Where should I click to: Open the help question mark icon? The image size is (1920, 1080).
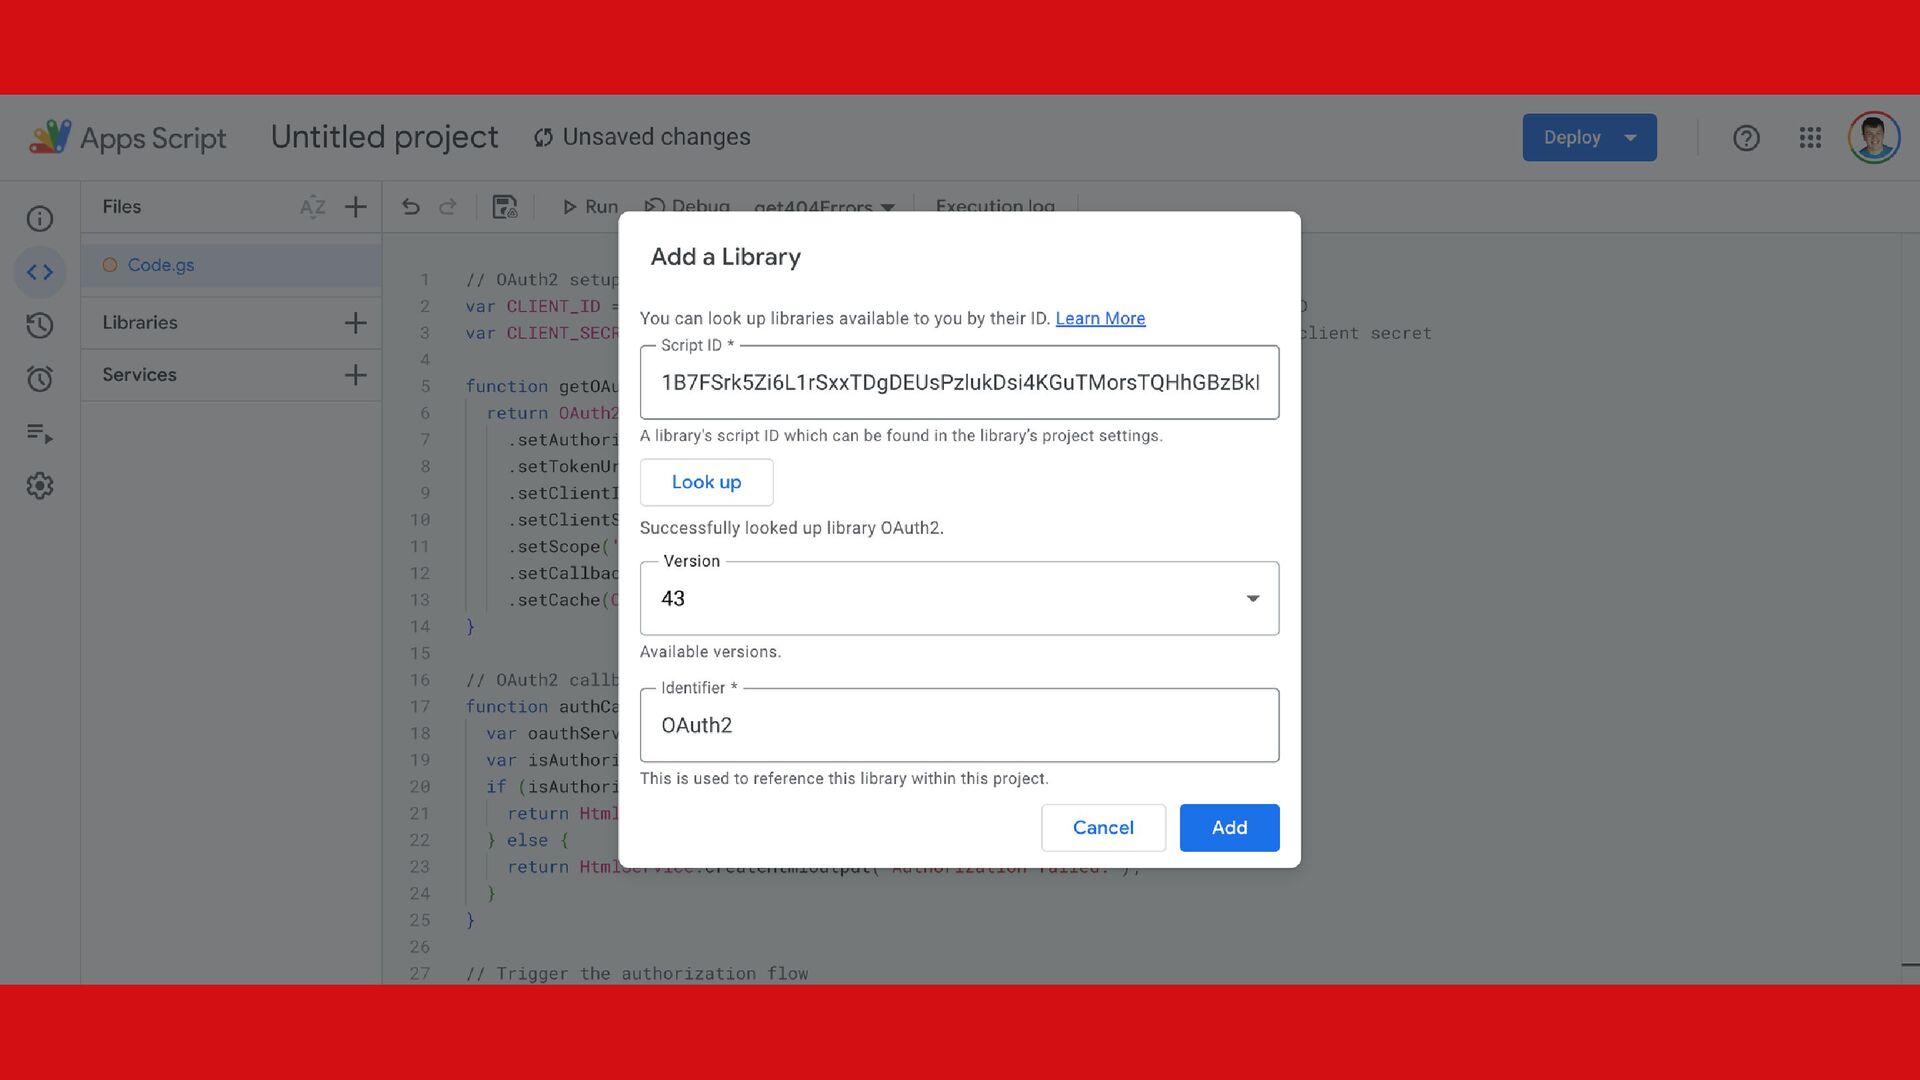[1746, 138]
